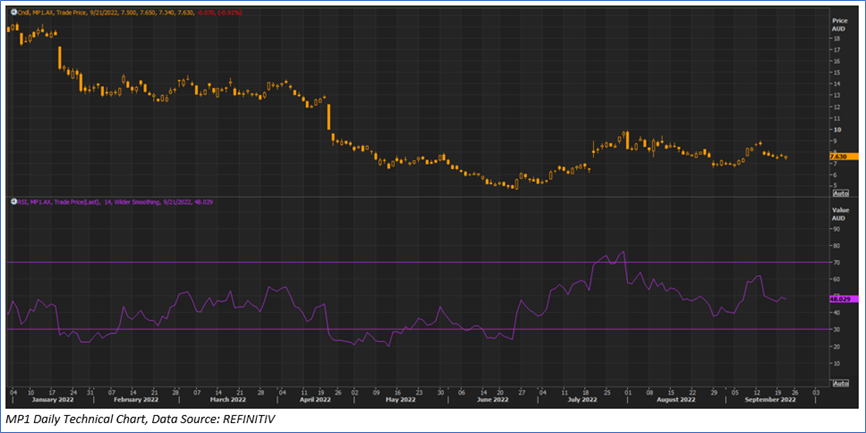Click the Auto scale button on the price panel

point(841,194)
